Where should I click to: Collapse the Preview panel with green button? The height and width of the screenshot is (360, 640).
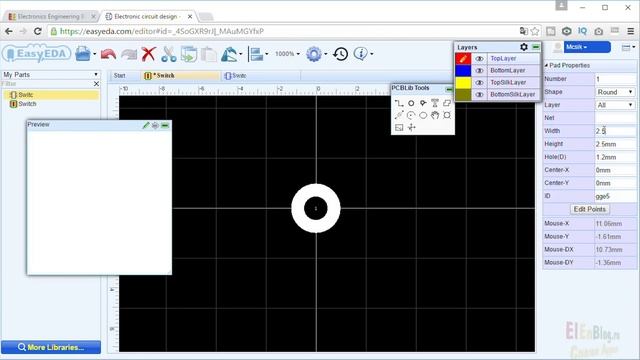tap(165, 126)
